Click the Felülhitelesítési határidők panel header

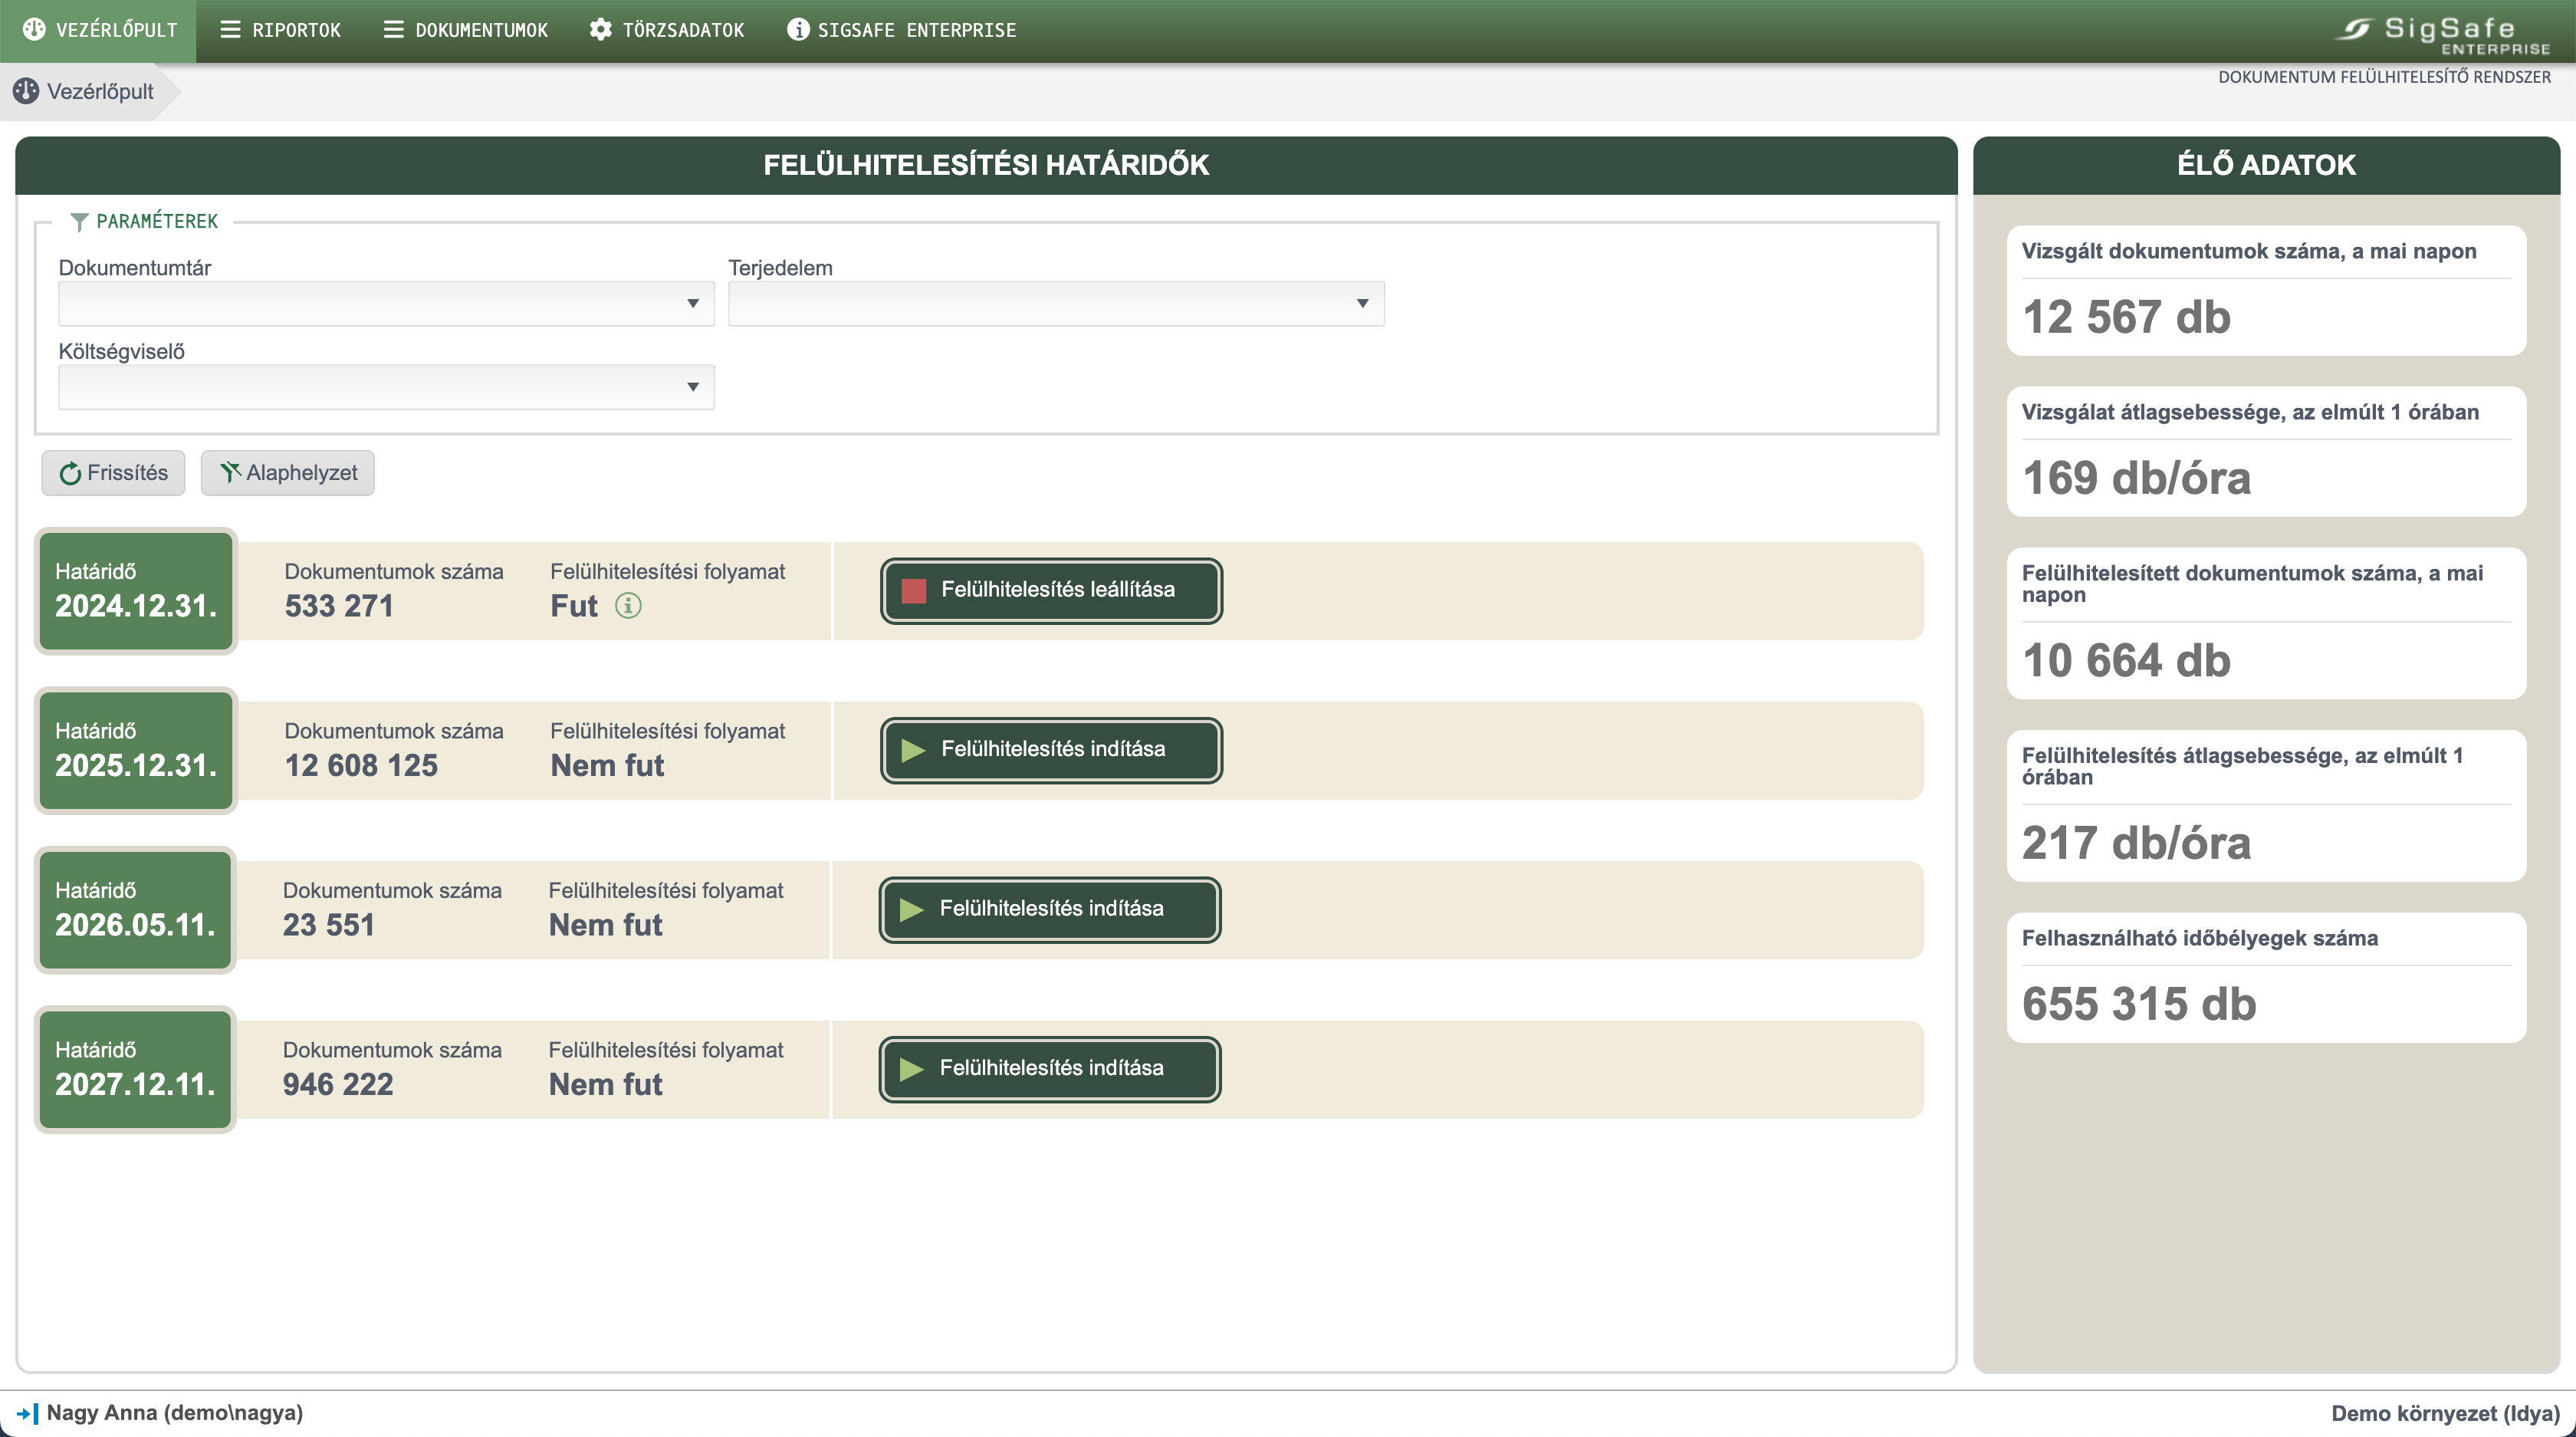(986, 165)
